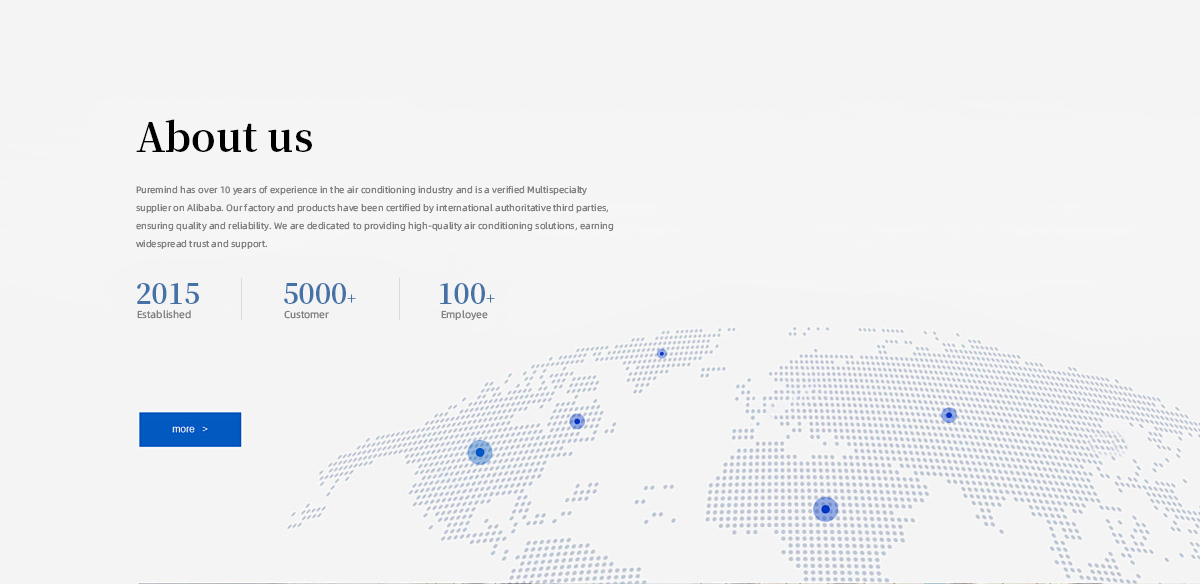Click the Africa map marker
Image resolution: width=1200 pixels, height=584 pixels.
[x=825, y=509]
